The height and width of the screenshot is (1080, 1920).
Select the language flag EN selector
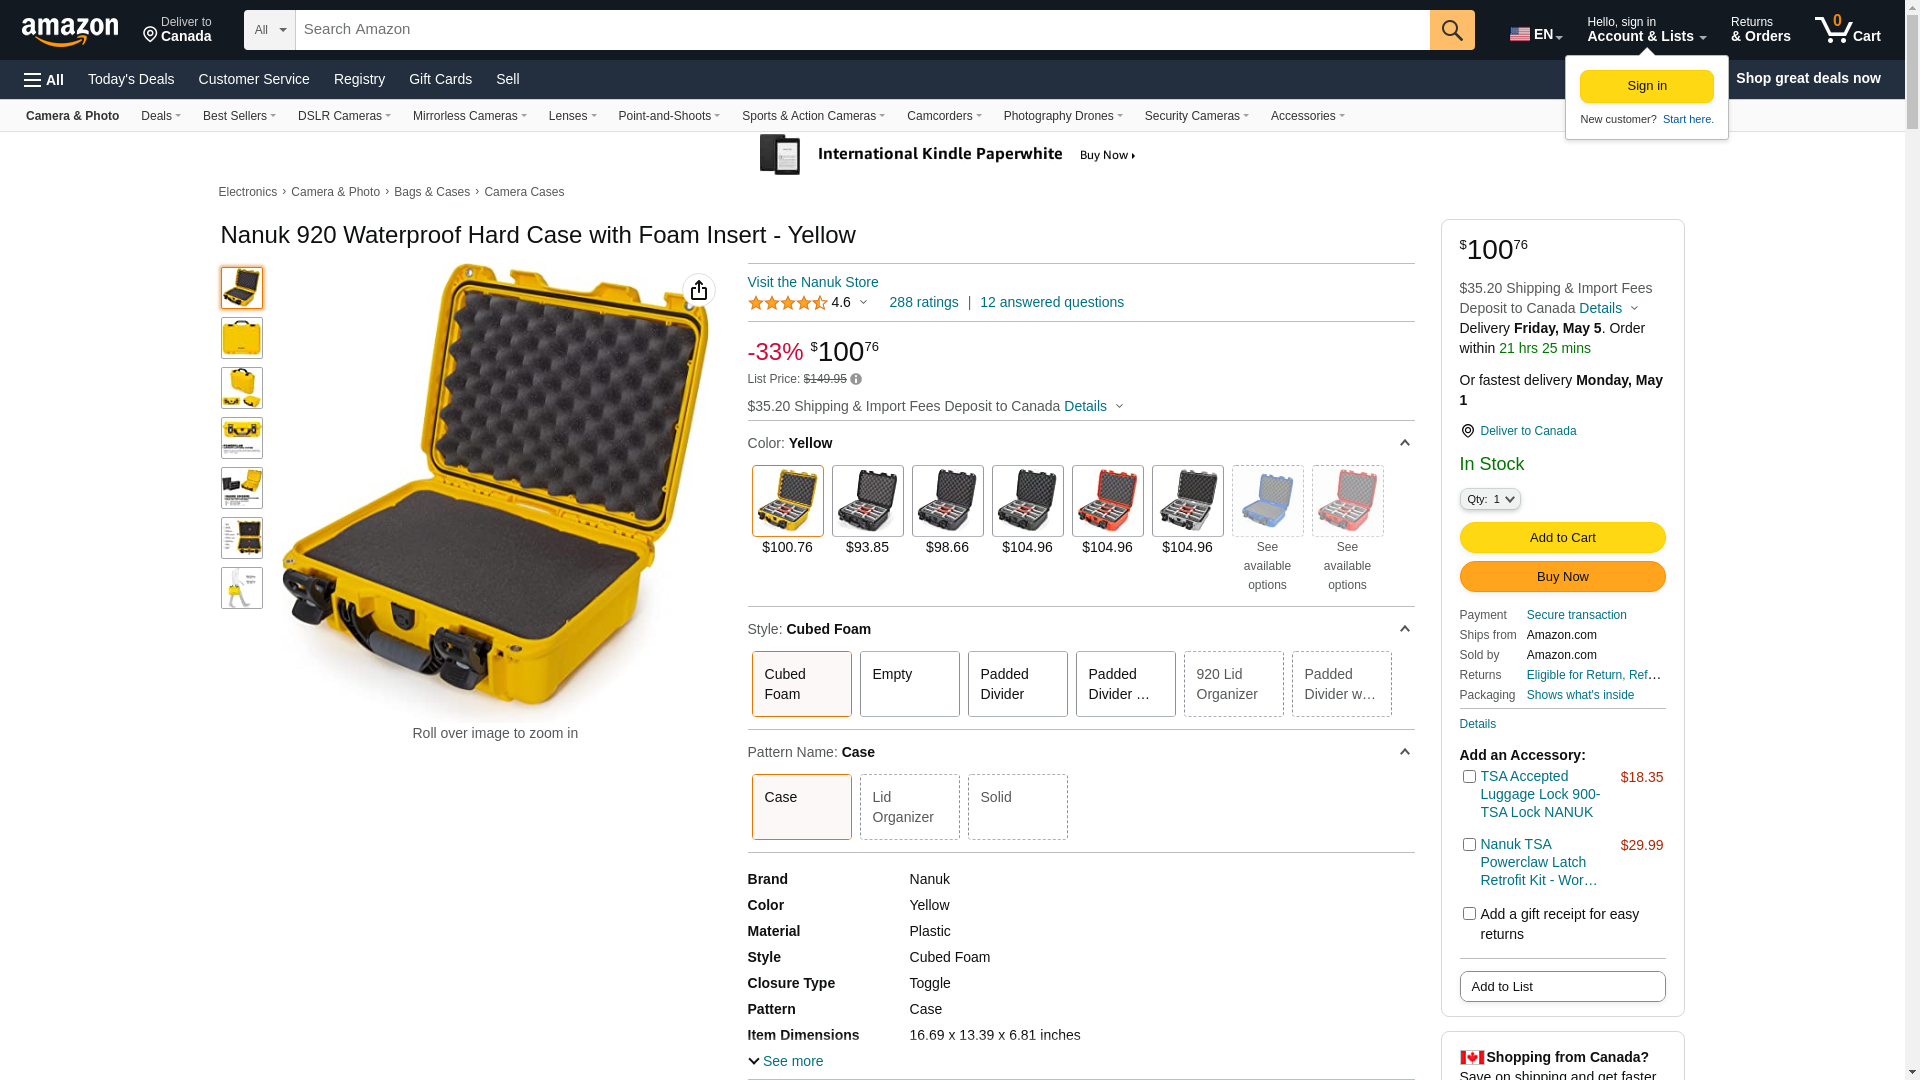coord(1536,34)
